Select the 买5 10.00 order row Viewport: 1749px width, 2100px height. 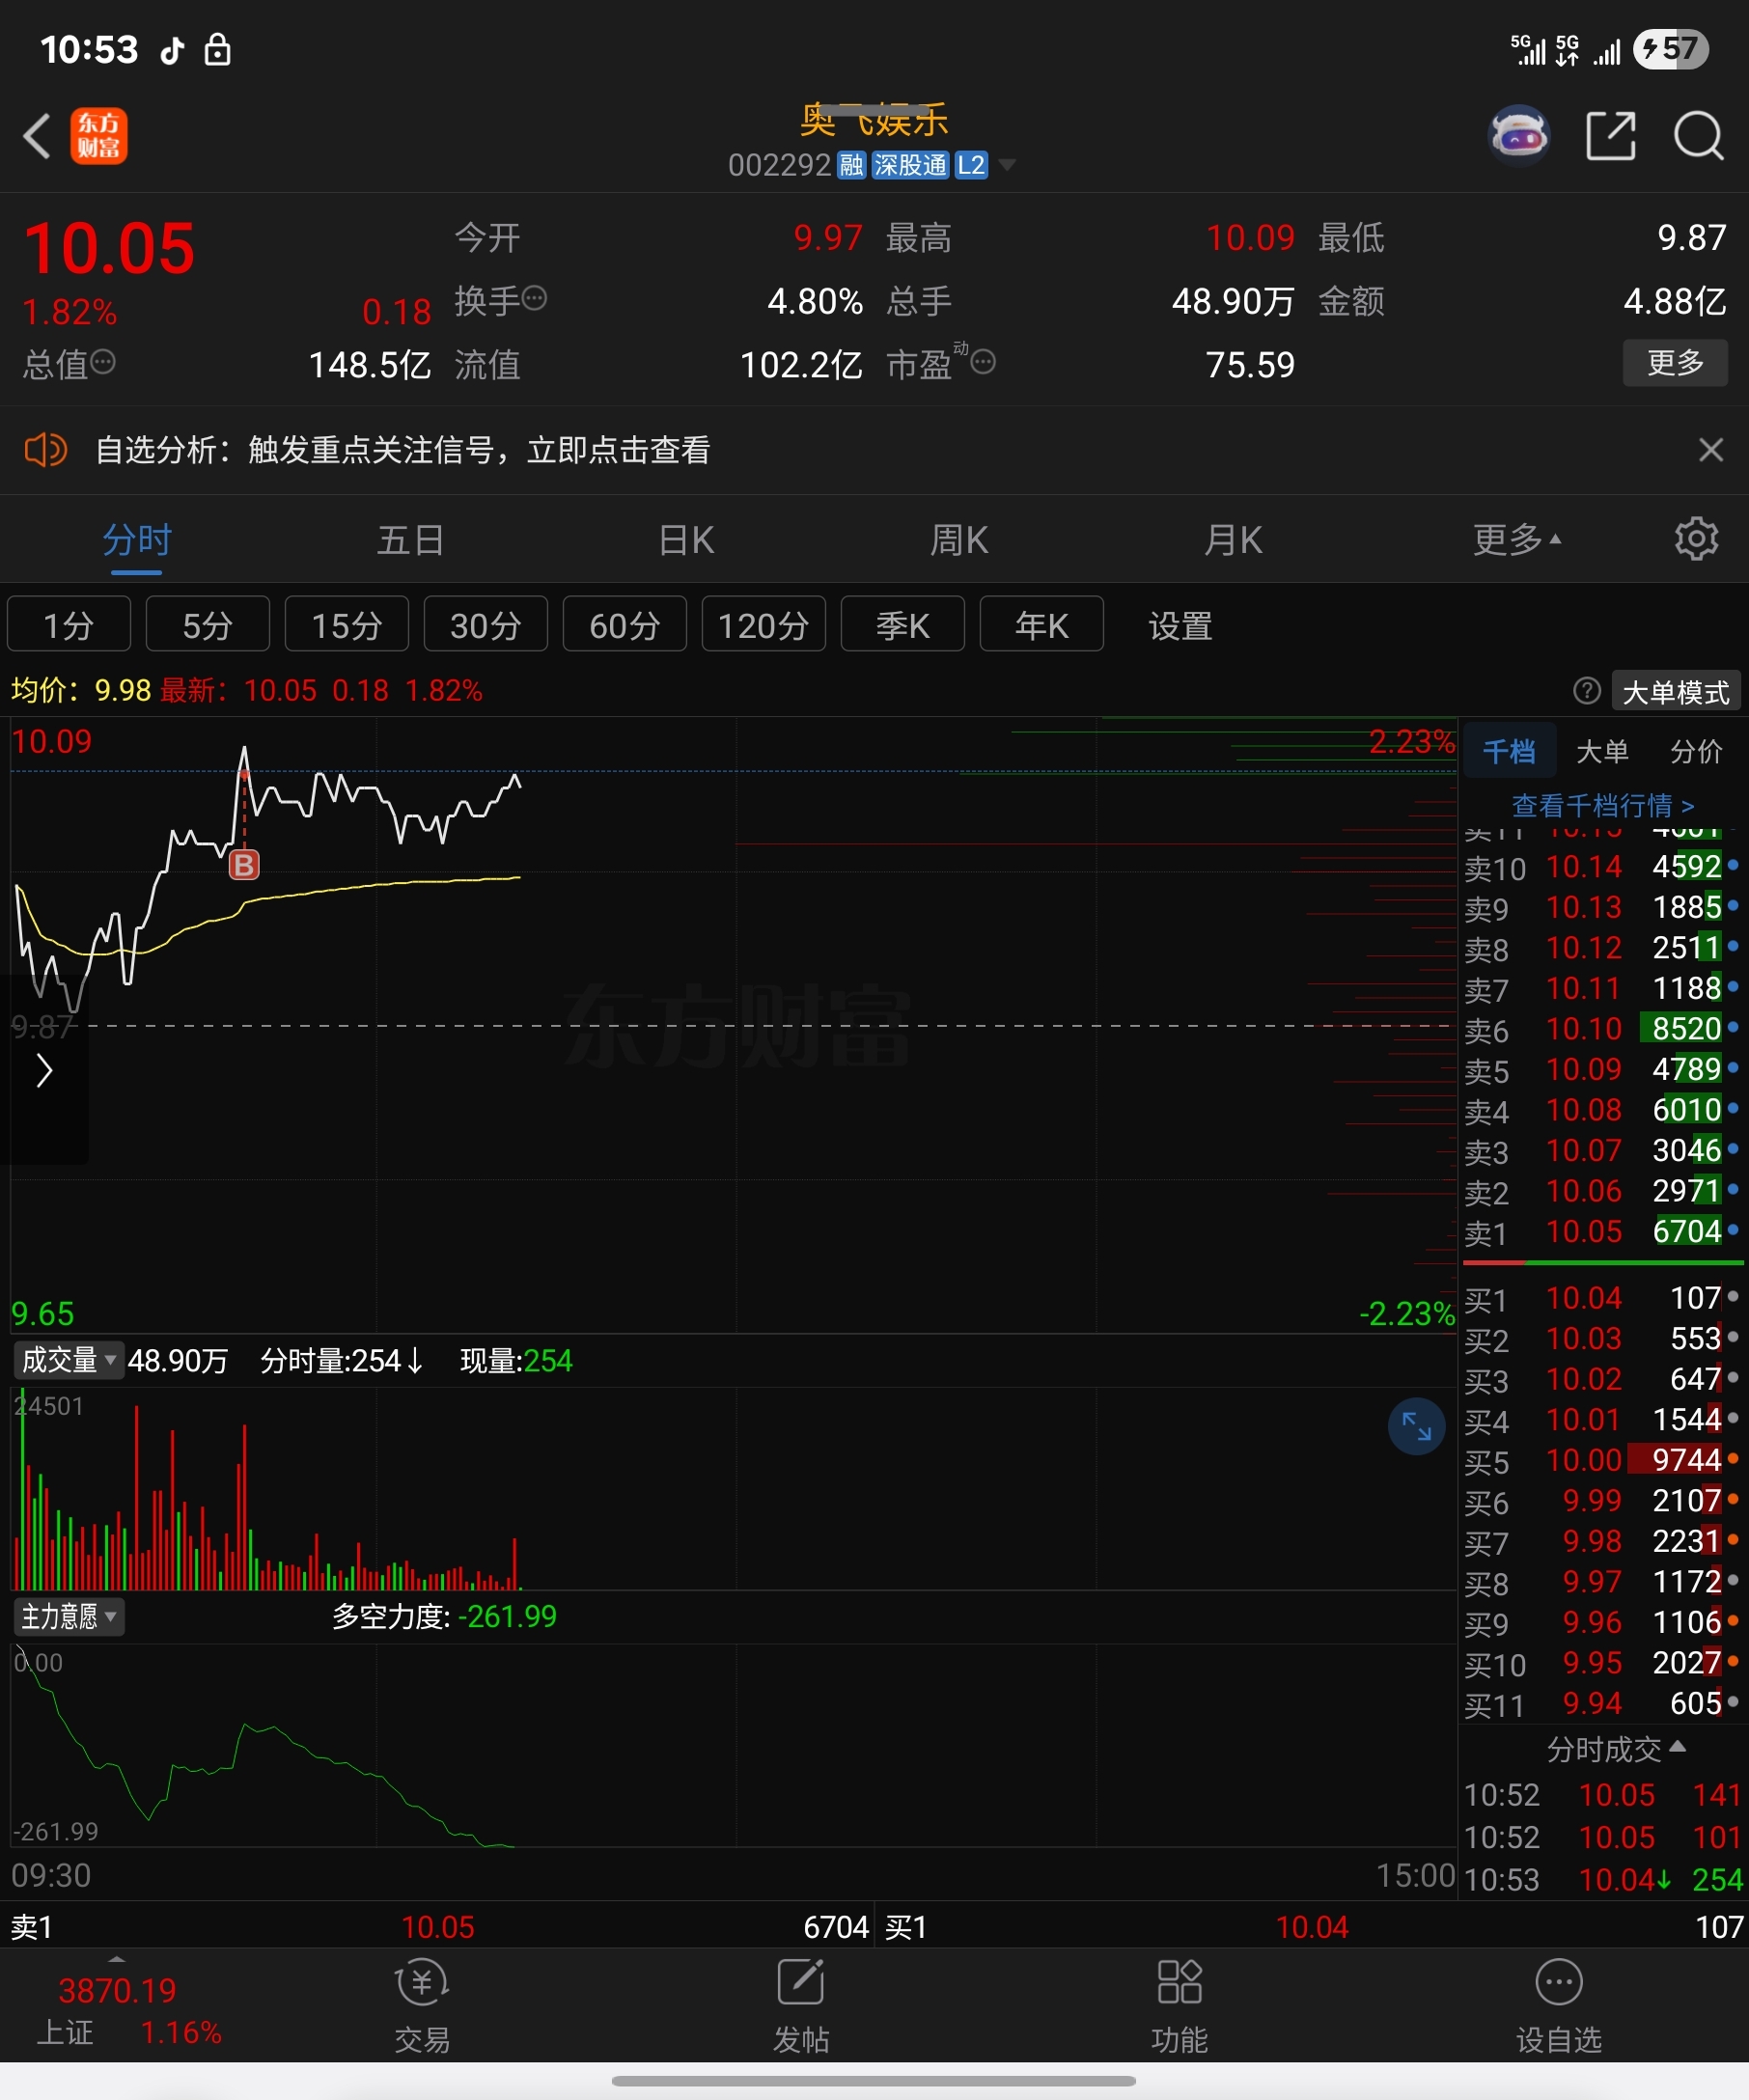click(x=1602, y=1461)
